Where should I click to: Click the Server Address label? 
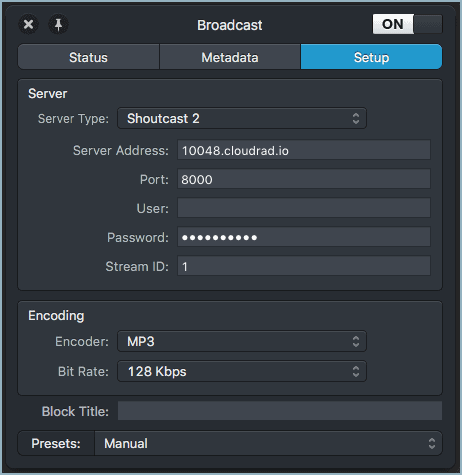pyautogui.click(x=121, y=151)
